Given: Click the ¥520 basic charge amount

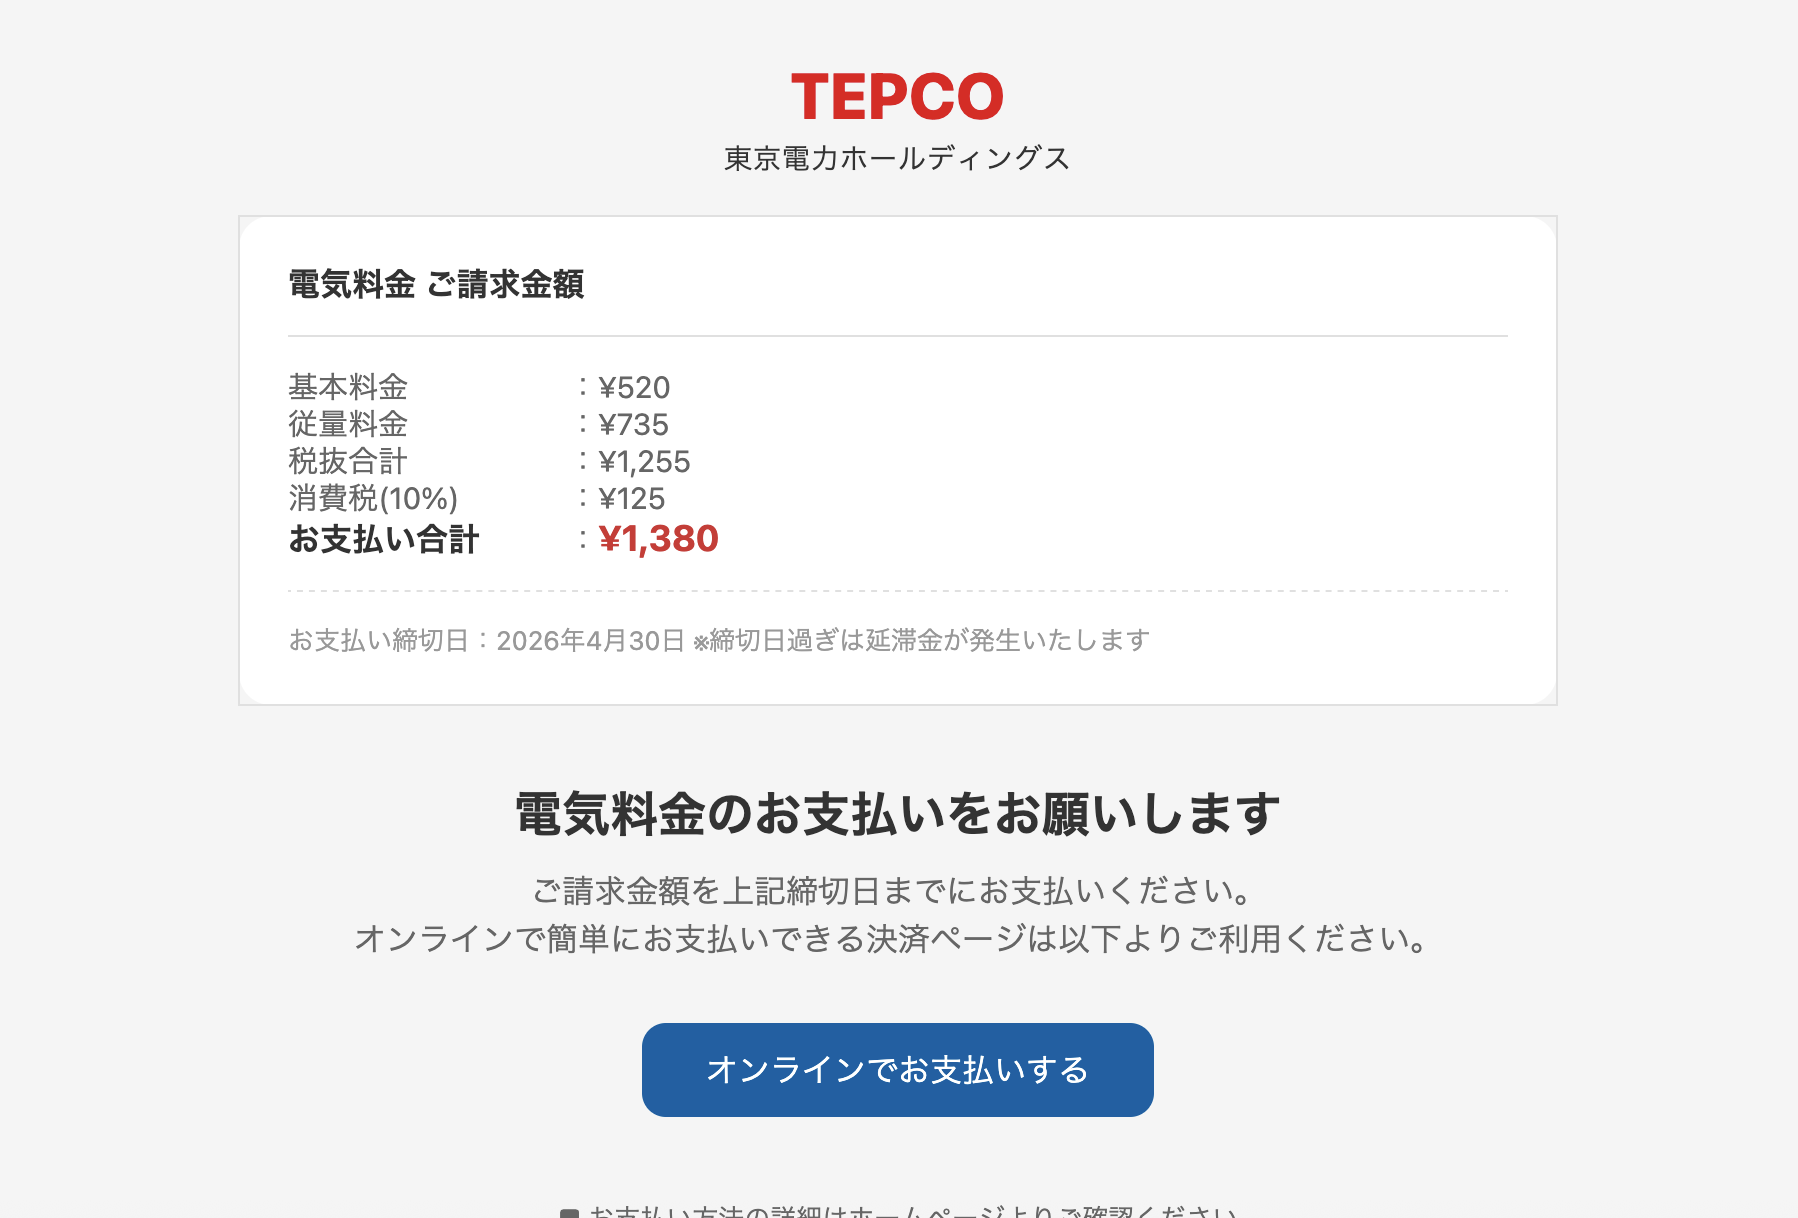Looking at the screenshot, I should coord(634,387).
